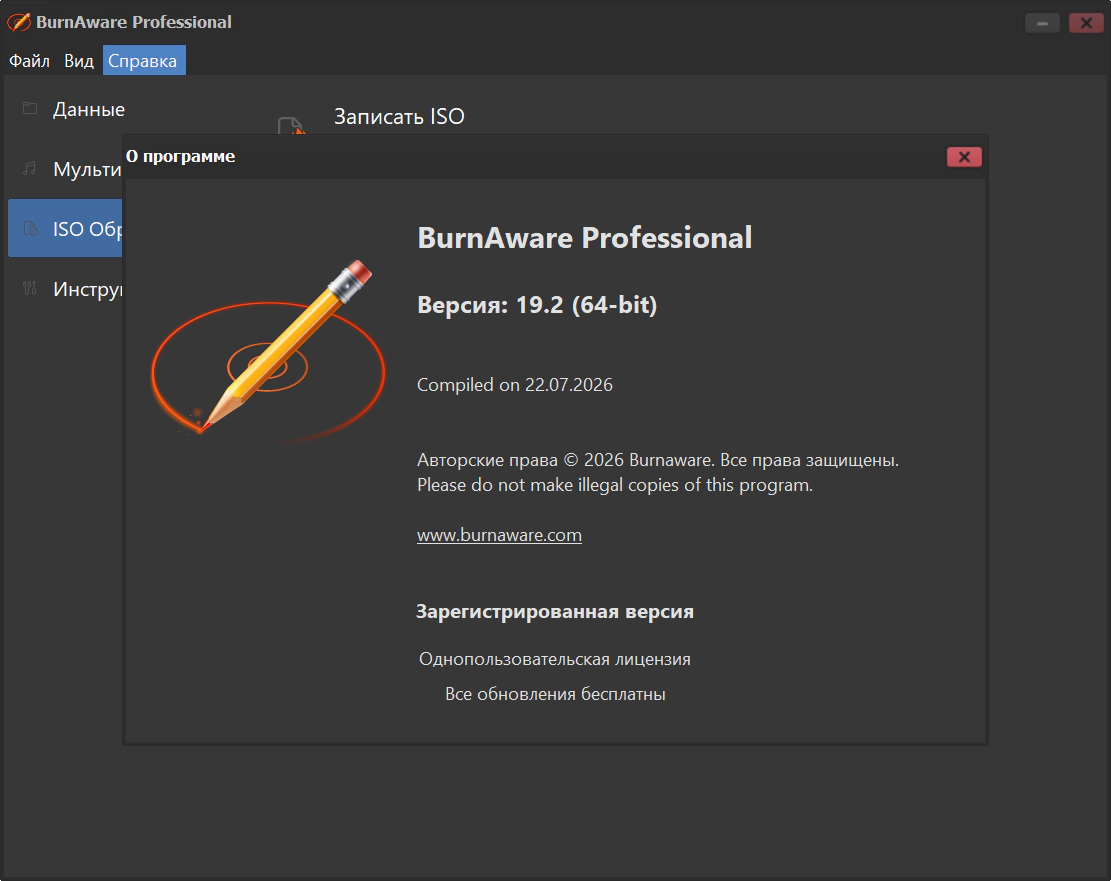
Task: Close the BurnAware Professional main window
Action: (x=1086, y=23)
